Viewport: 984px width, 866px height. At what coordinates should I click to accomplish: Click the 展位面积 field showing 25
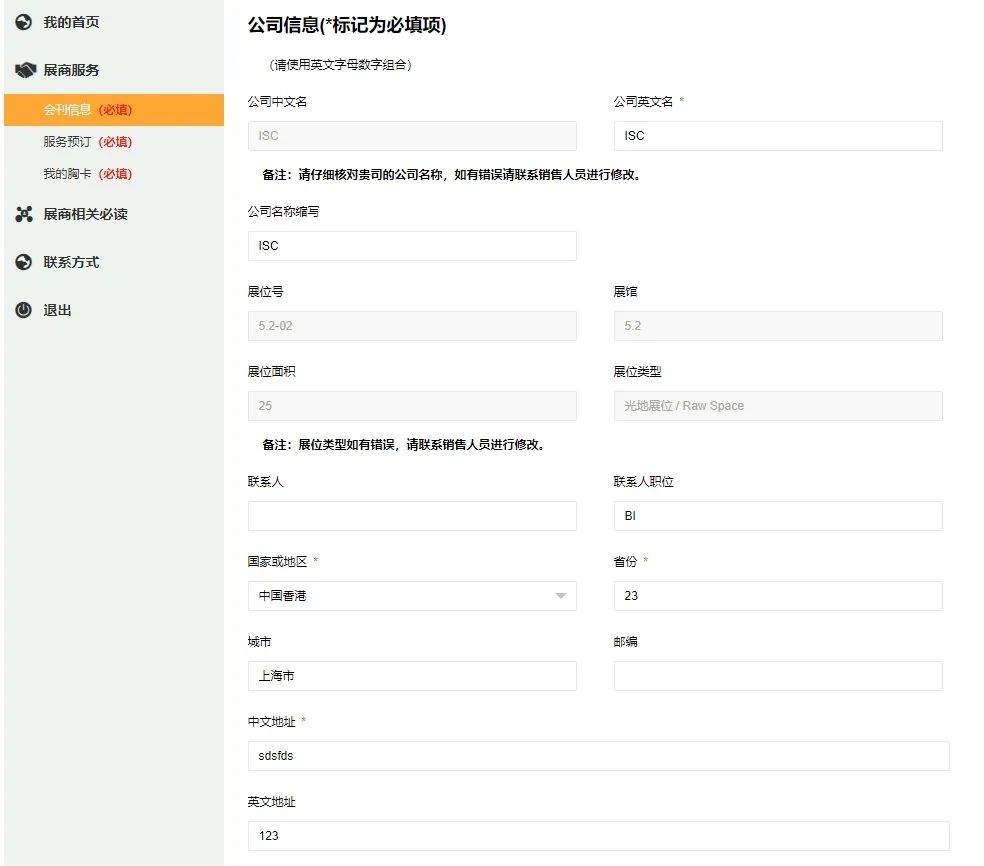(412, 406)
